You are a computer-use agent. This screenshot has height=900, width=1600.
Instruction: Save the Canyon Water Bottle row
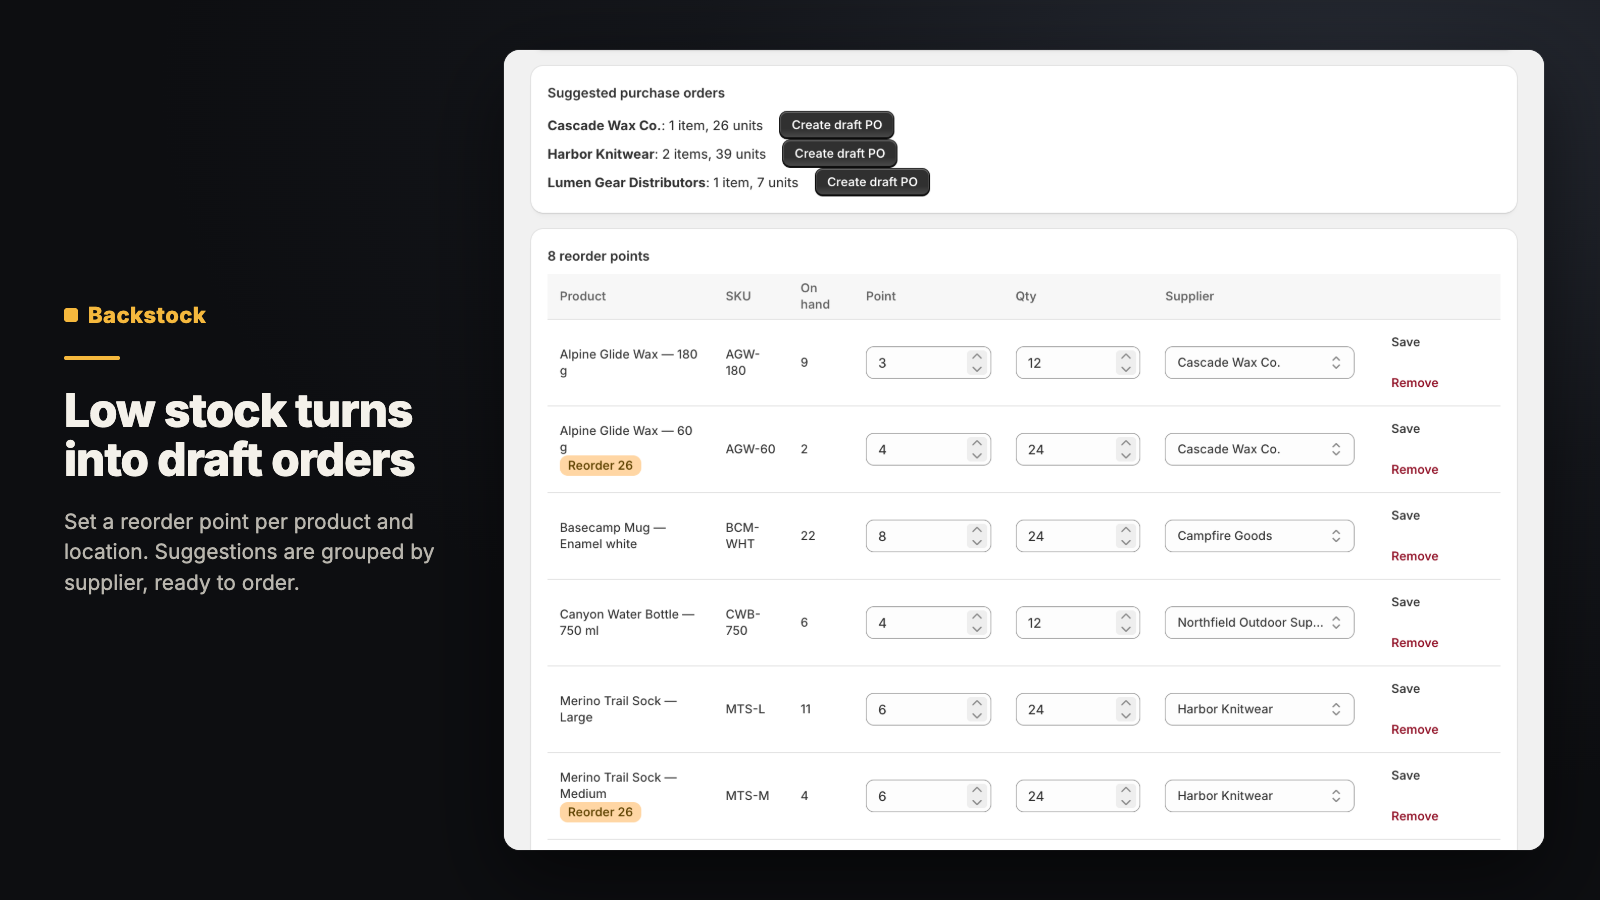pyautogui.click(x=1405, y=602)
